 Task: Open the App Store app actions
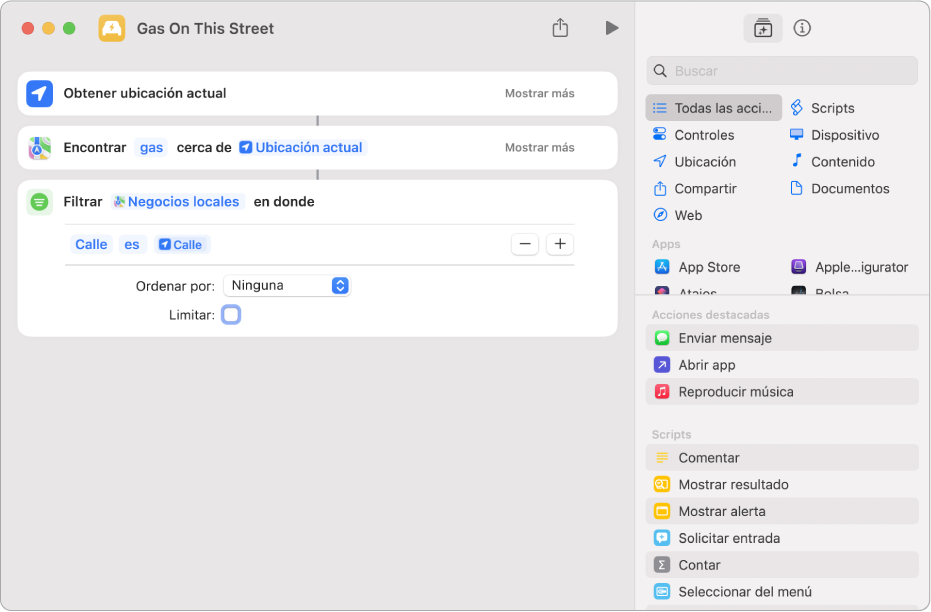coord(698,267)
